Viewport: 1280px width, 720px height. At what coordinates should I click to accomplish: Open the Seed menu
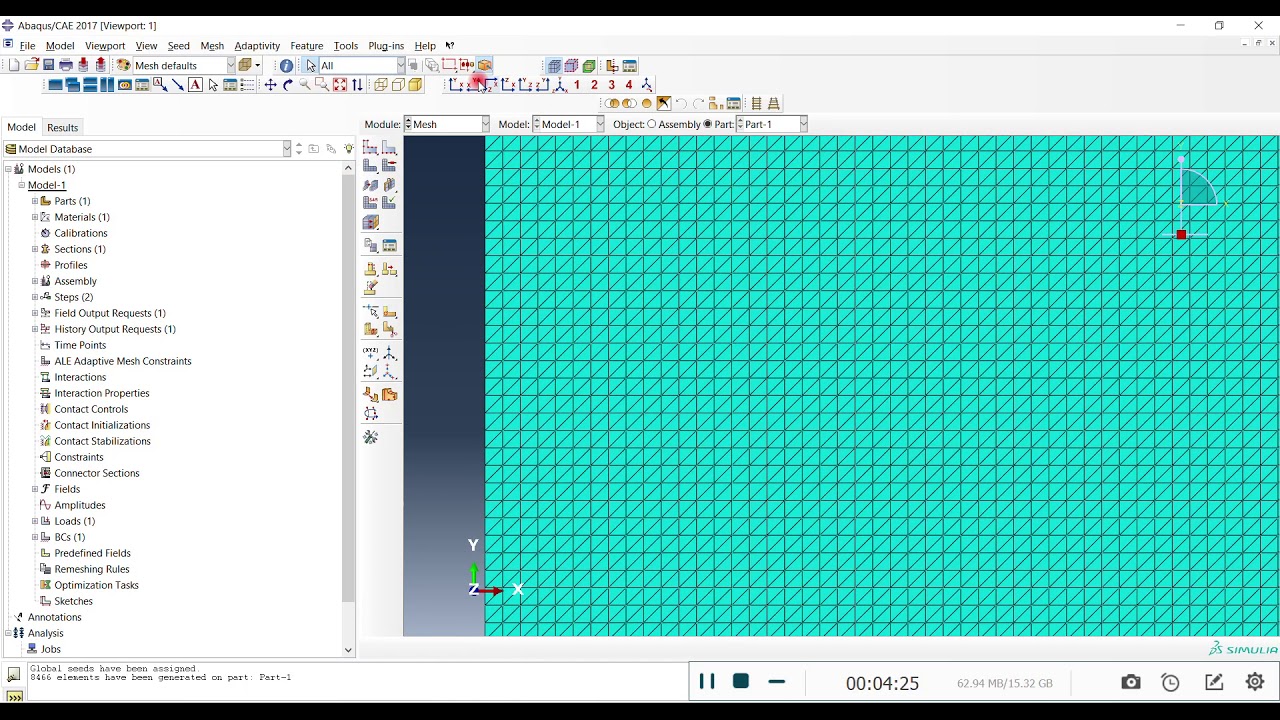coord(179,46)
